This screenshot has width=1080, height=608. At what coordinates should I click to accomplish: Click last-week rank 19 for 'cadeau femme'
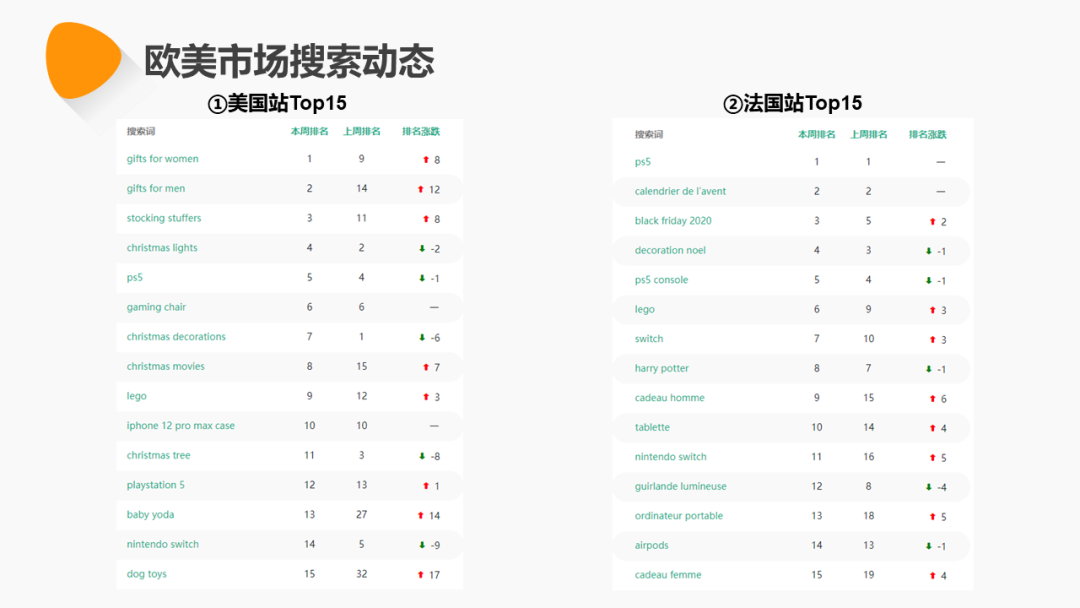tap(869, 574)
